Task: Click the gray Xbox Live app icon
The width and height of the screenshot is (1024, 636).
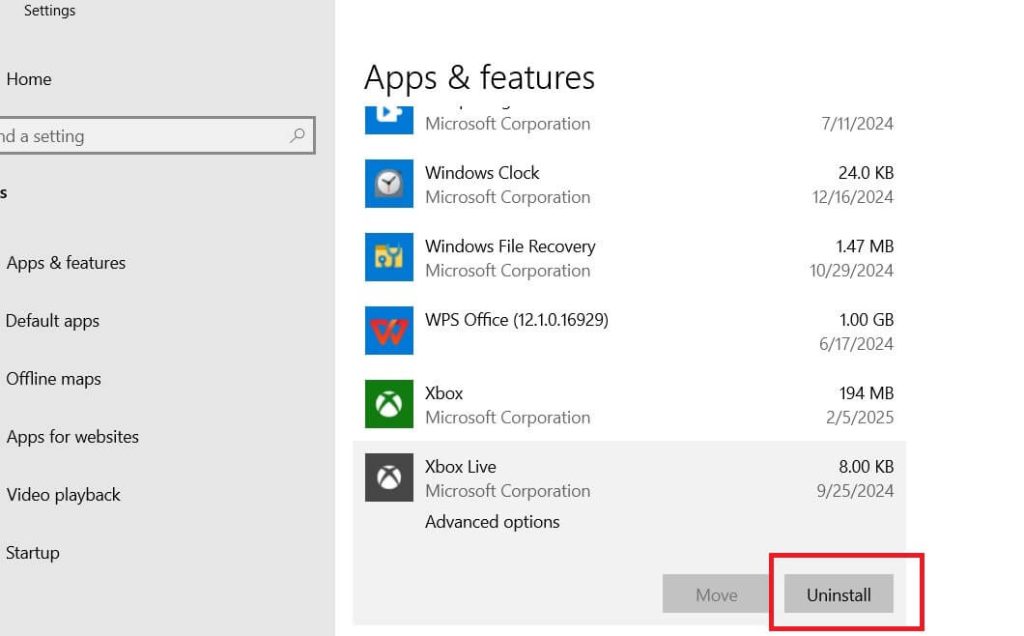Action: click(389, 477)
